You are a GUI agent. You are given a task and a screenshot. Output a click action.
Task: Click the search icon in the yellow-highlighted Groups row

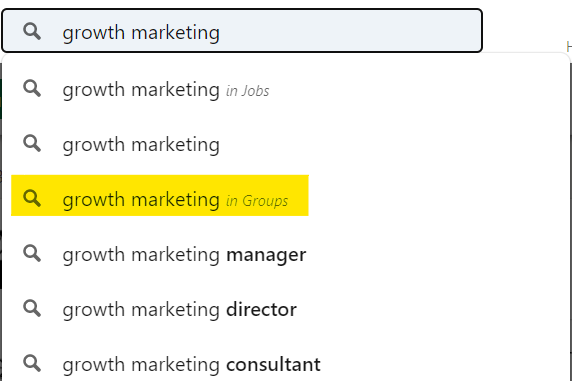point(32,199)
